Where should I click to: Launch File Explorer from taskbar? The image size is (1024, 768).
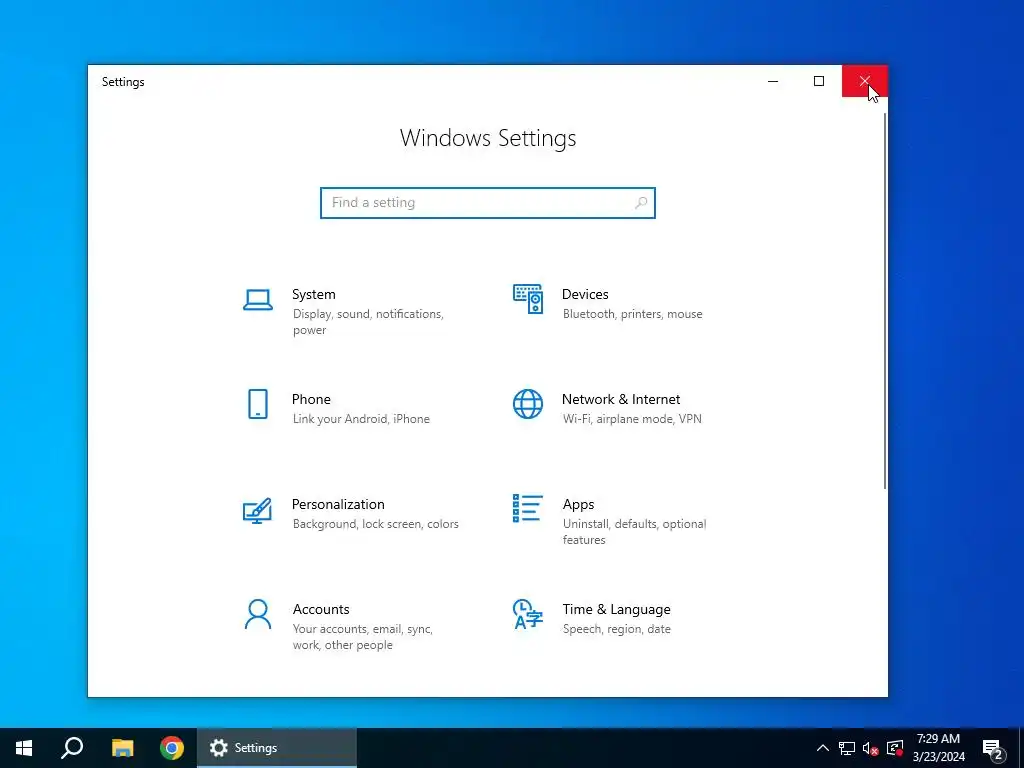pyautogui.click(x=122, y=748)
